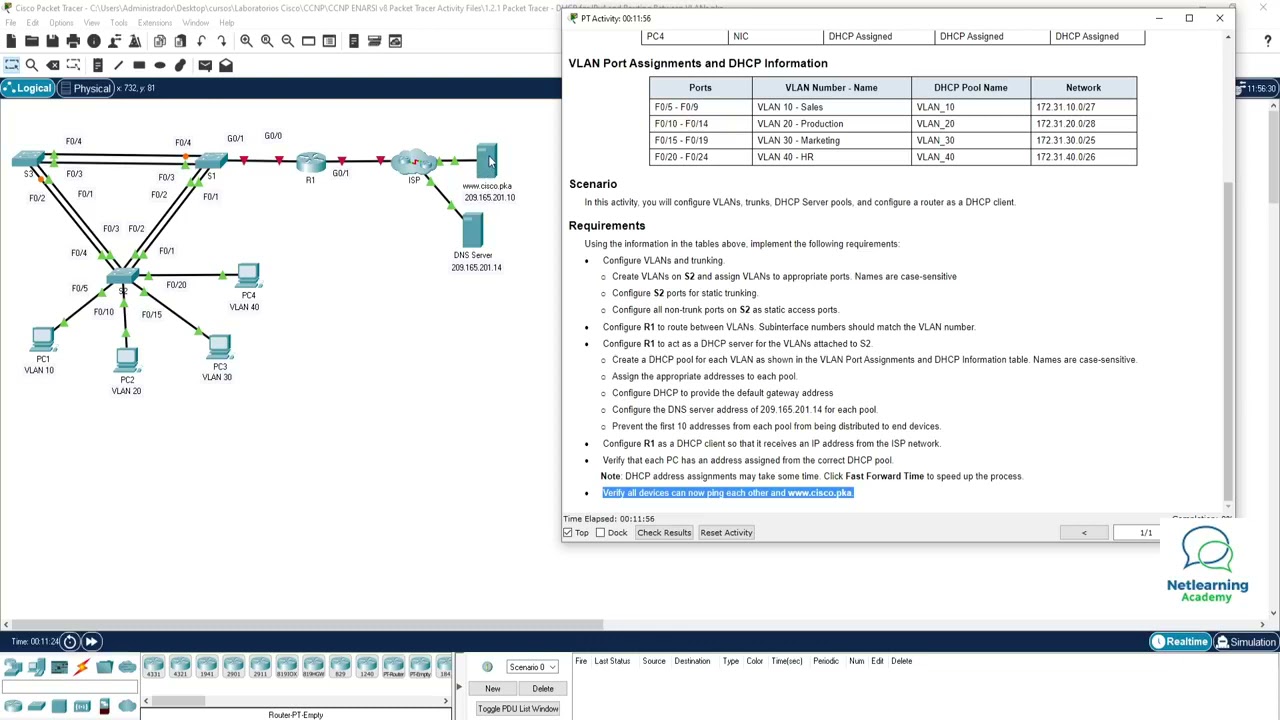Choose the Delete tool icon
This screenshot has height=720, width=1280.
pos(53,65)
